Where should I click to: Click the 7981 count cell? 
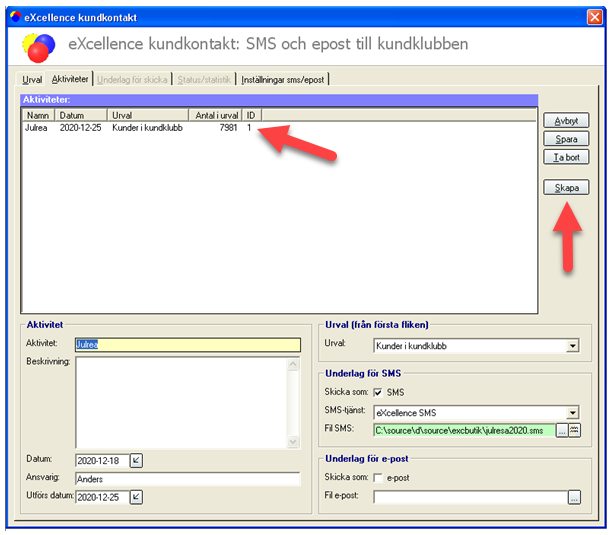(228, 128)
